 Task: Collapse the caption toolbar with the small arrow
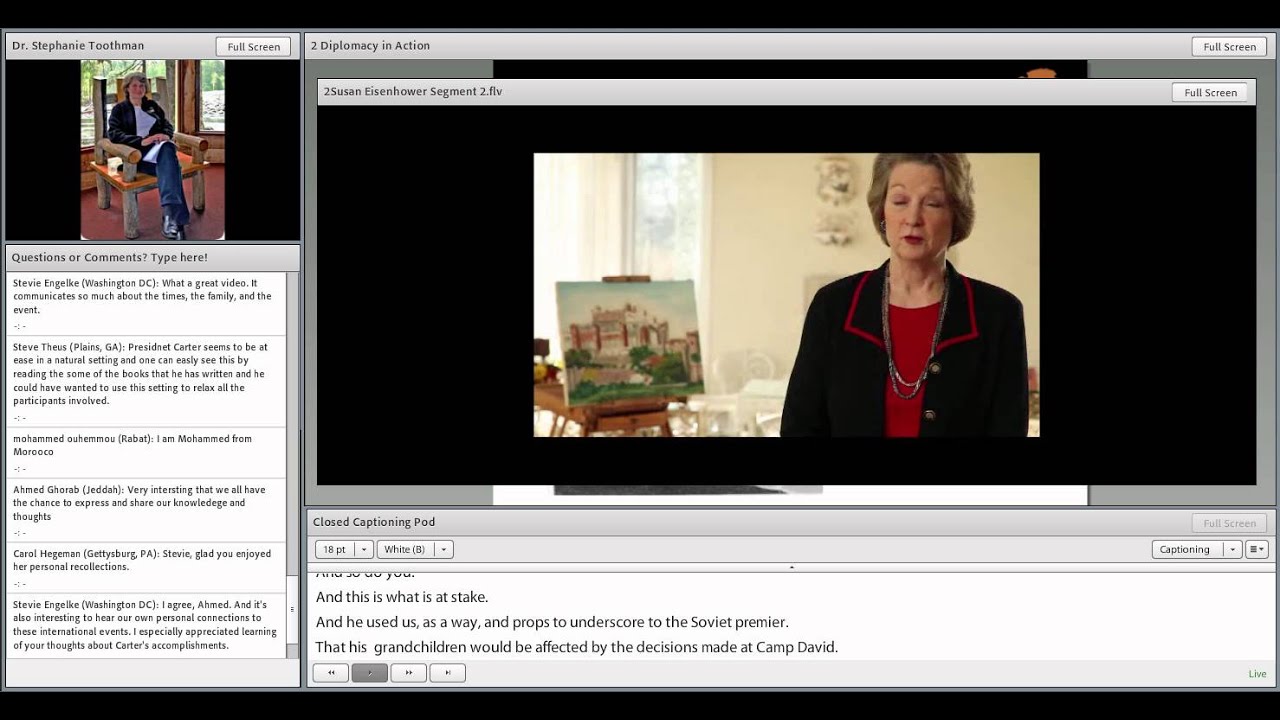pos(791,567)
